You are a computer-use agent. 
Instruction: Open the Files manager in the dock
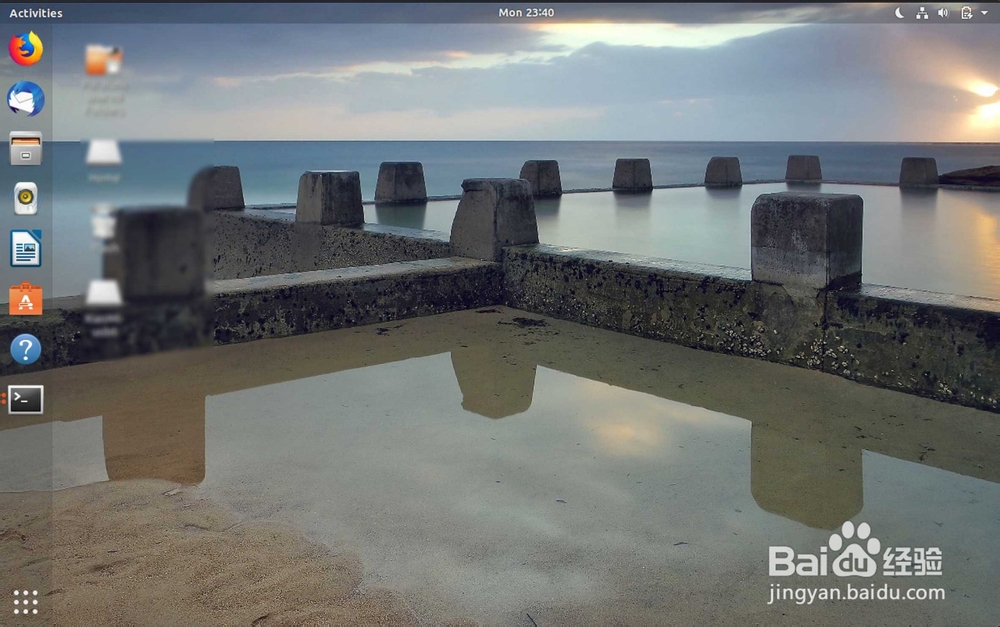click(x=26, y=148)
